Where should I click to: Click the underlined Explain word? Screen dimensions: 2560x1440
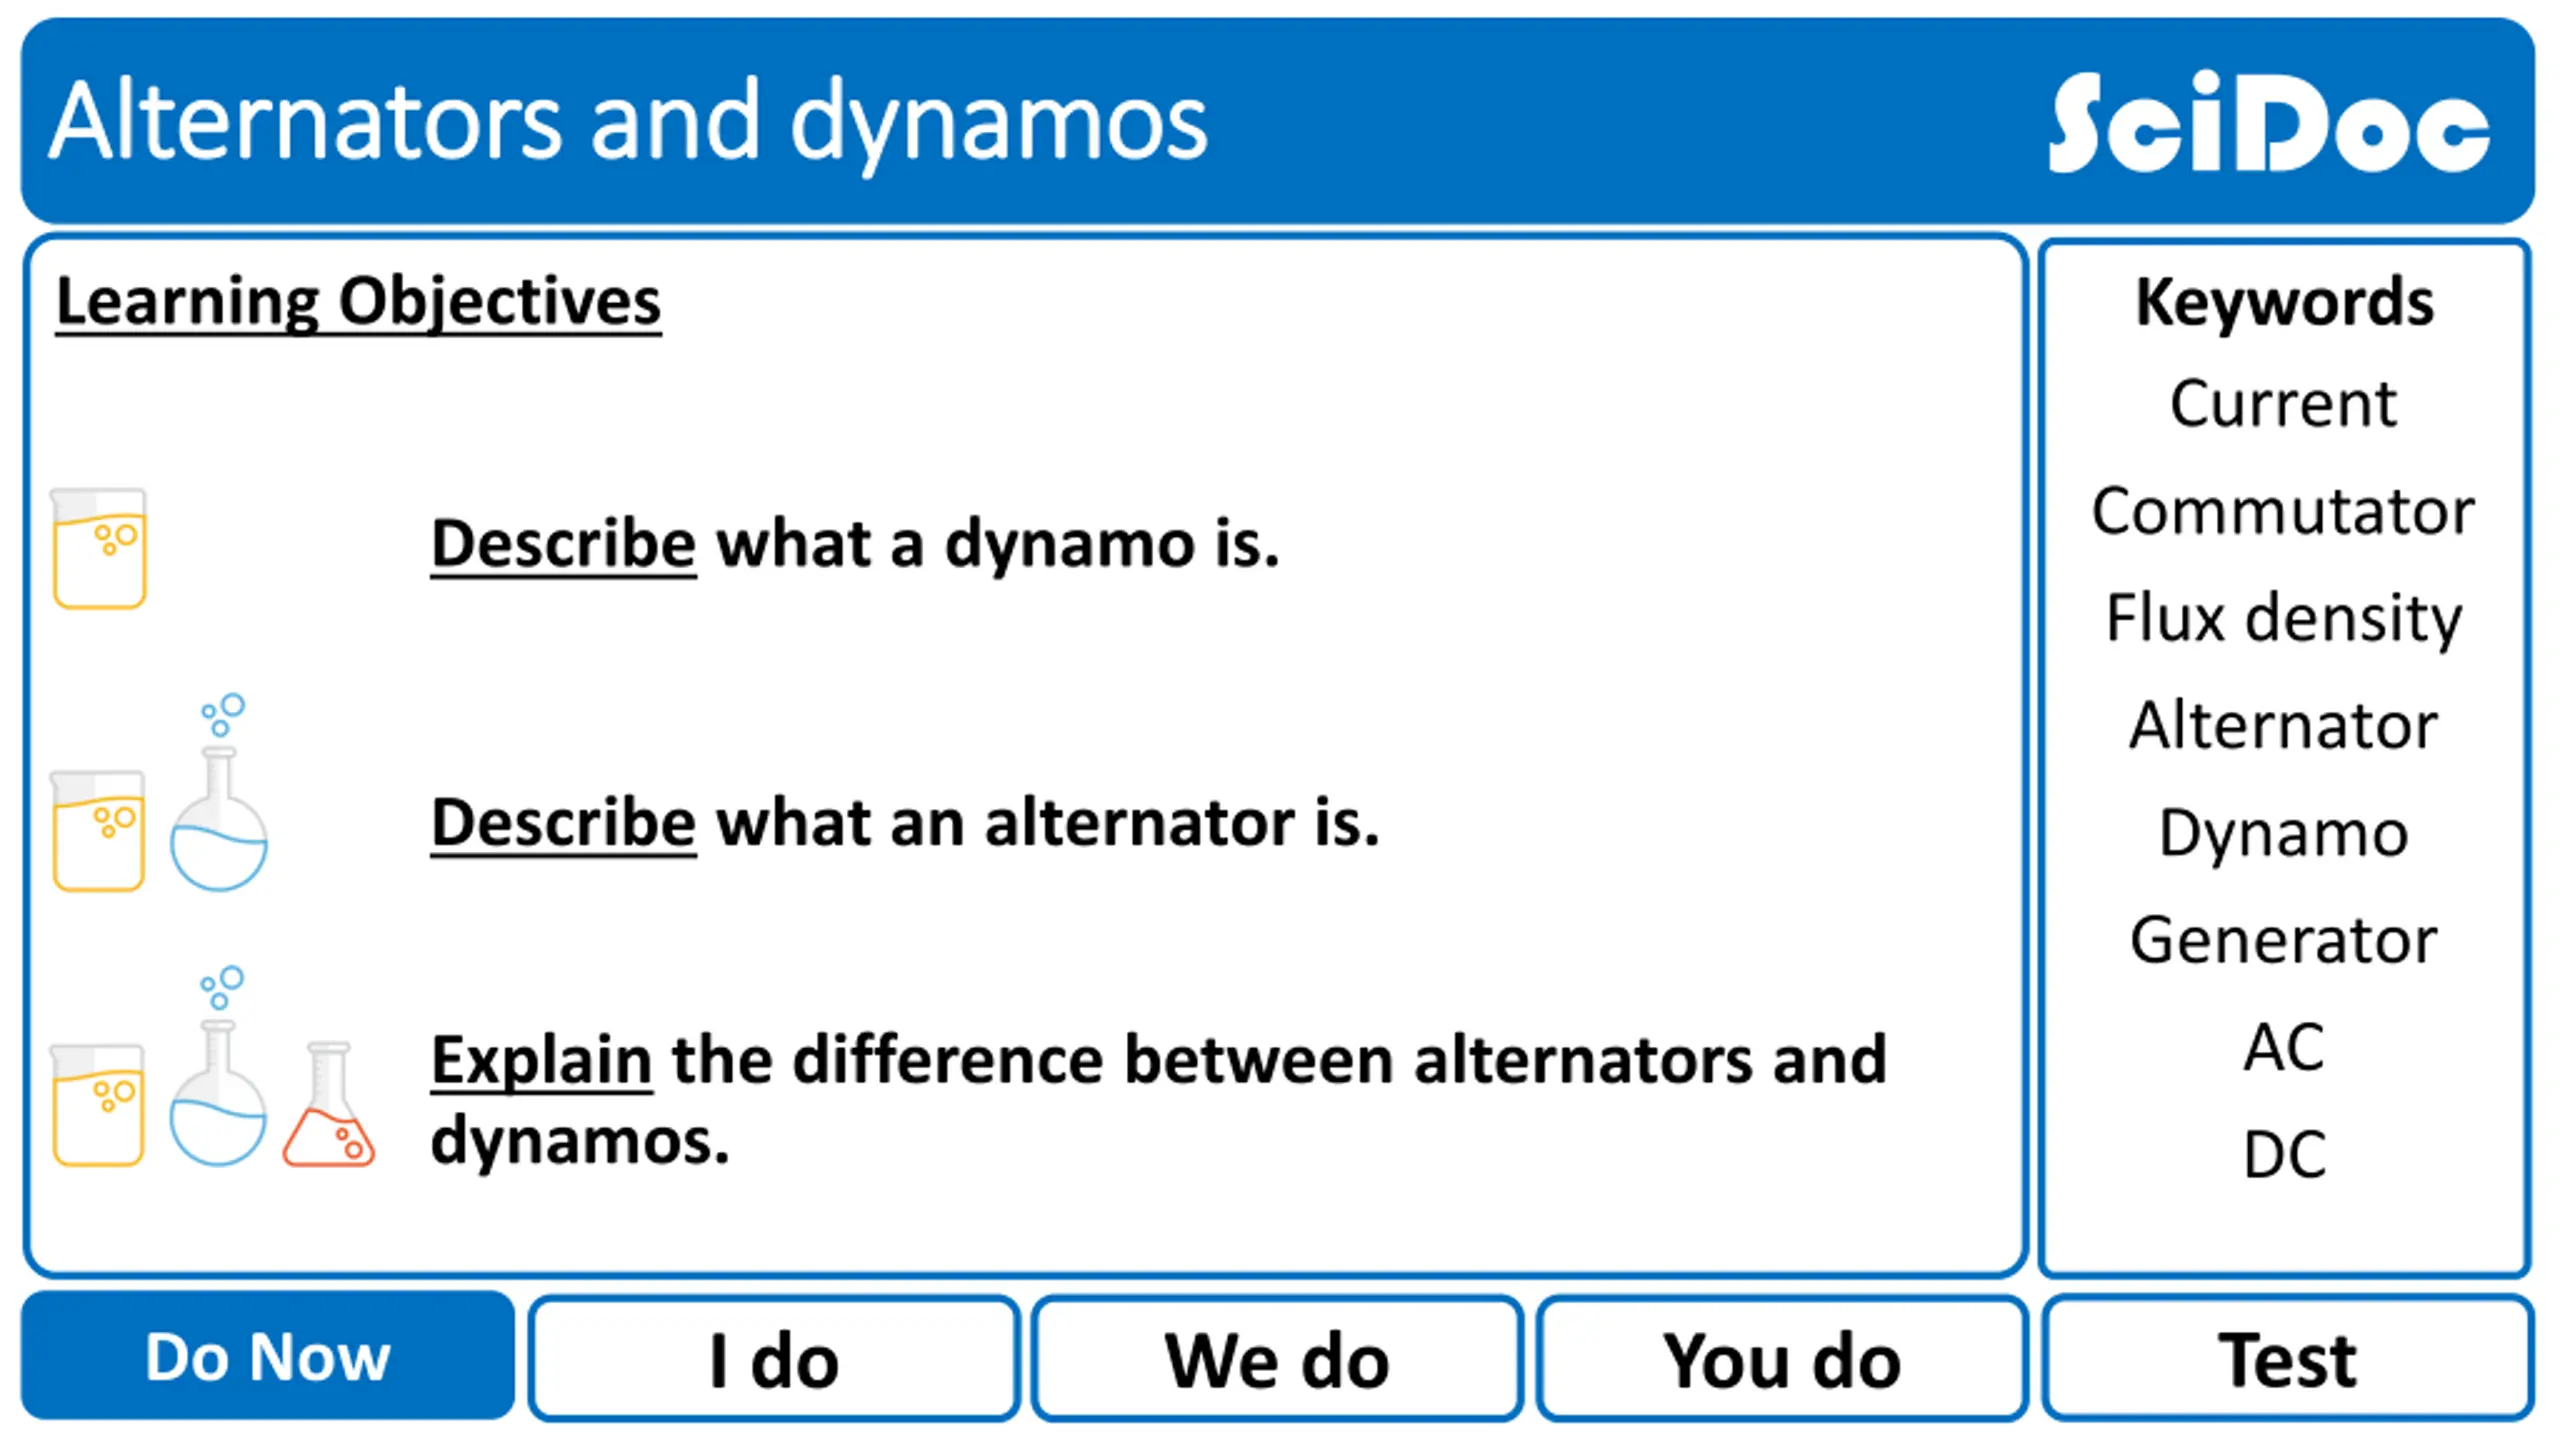[541, 1060]
